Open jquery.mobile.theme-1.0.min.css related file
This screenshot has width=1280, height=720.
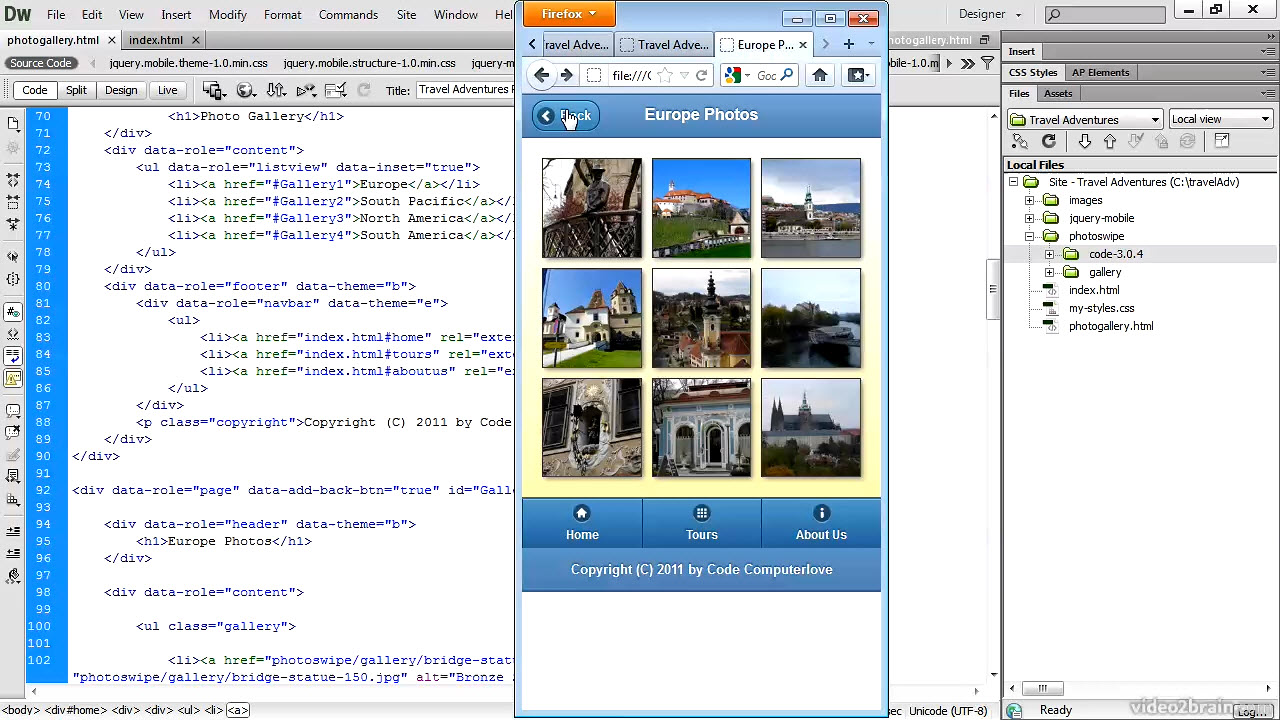(x=189, y=63)
